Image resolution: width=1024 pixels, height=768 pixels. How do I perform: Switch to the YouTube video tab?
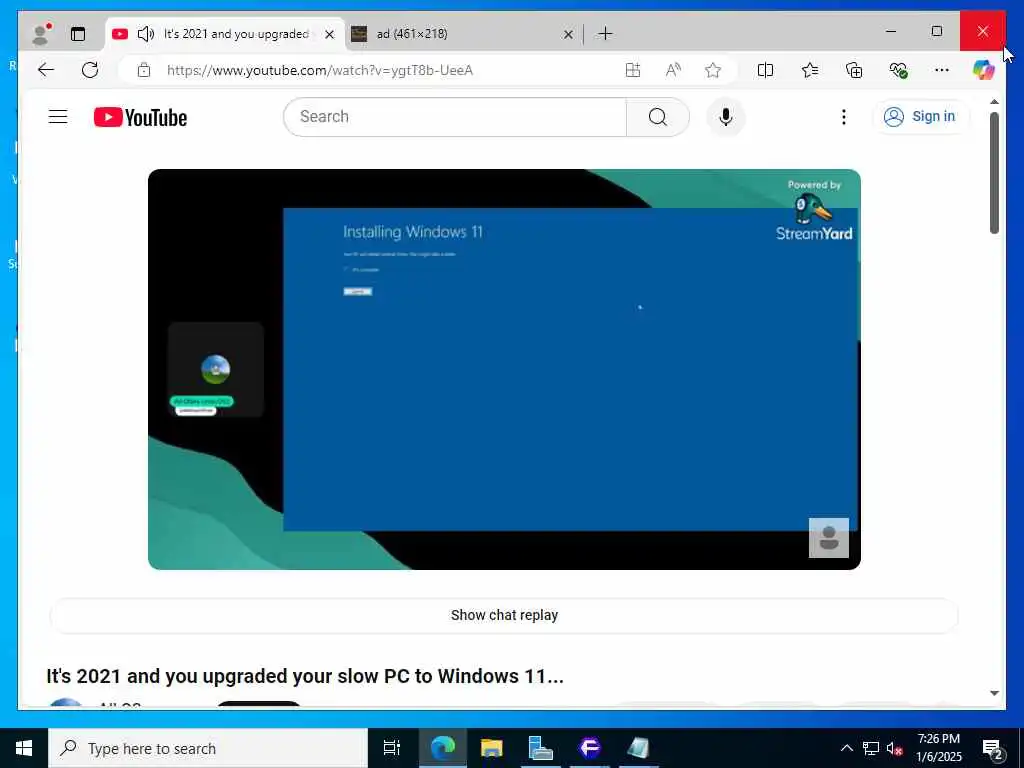coord(224,34)
